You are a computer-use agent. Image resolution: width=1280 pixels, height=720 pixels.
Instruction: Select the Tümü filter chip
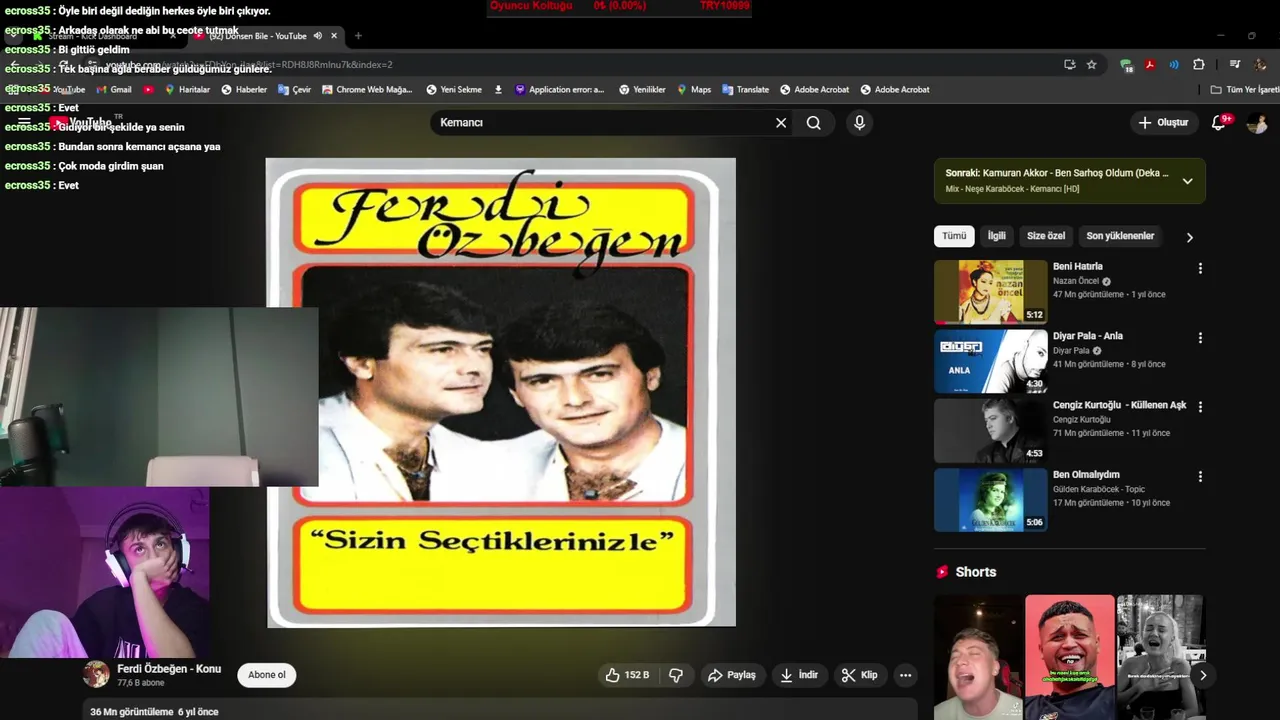pyautogui.click(x=954, y=236)
